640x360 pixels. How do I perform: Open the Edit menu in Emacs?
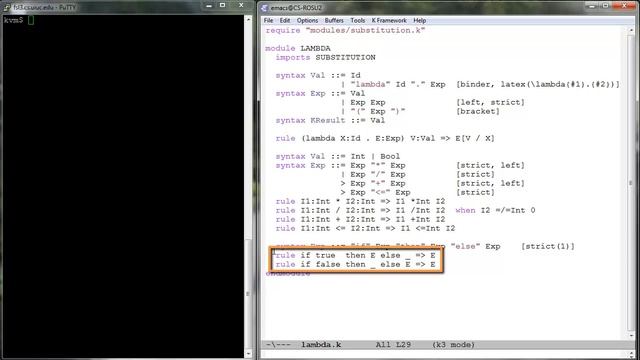pos(284,20)
